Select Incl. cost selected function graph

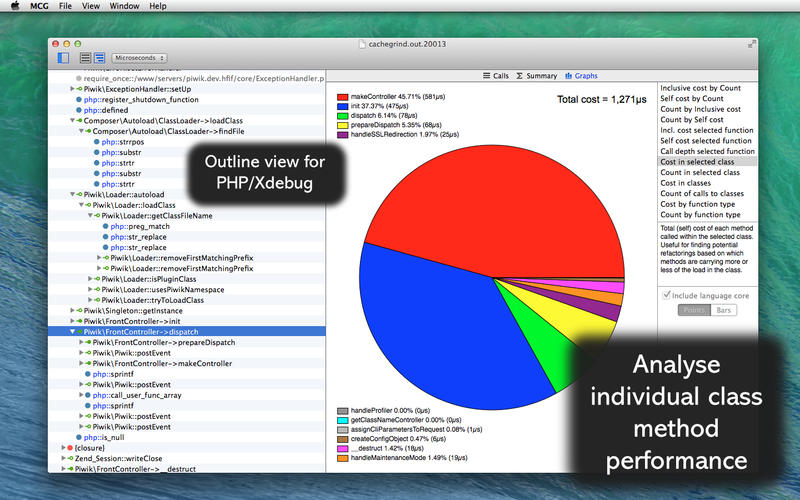(x=707, y=130)
